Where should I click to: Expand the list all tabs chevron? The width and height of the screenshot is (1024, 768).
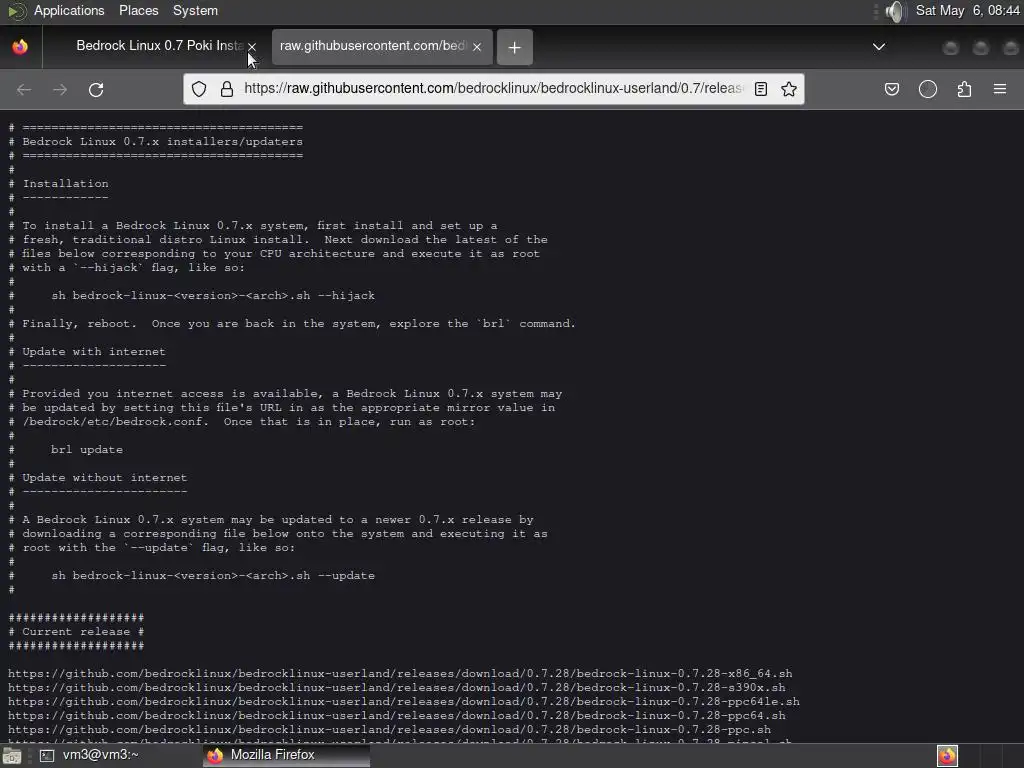879,46
